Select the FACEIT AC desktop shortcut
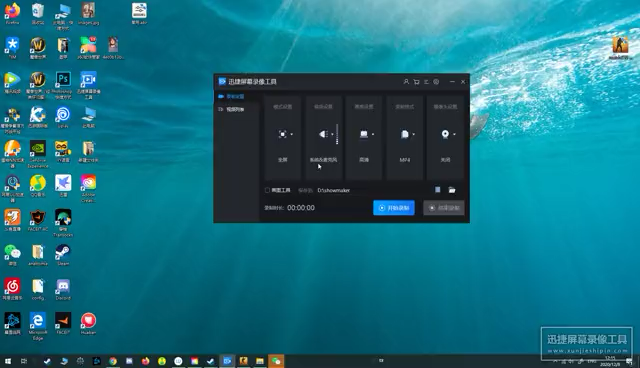 pyautogui.click(x=38, y=220)
